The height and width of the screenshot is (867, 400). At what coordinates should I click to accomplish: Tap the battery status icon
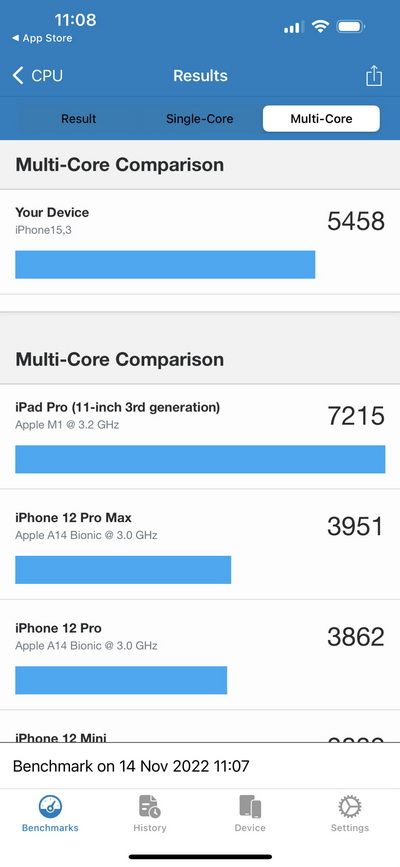tap(350, 26)
